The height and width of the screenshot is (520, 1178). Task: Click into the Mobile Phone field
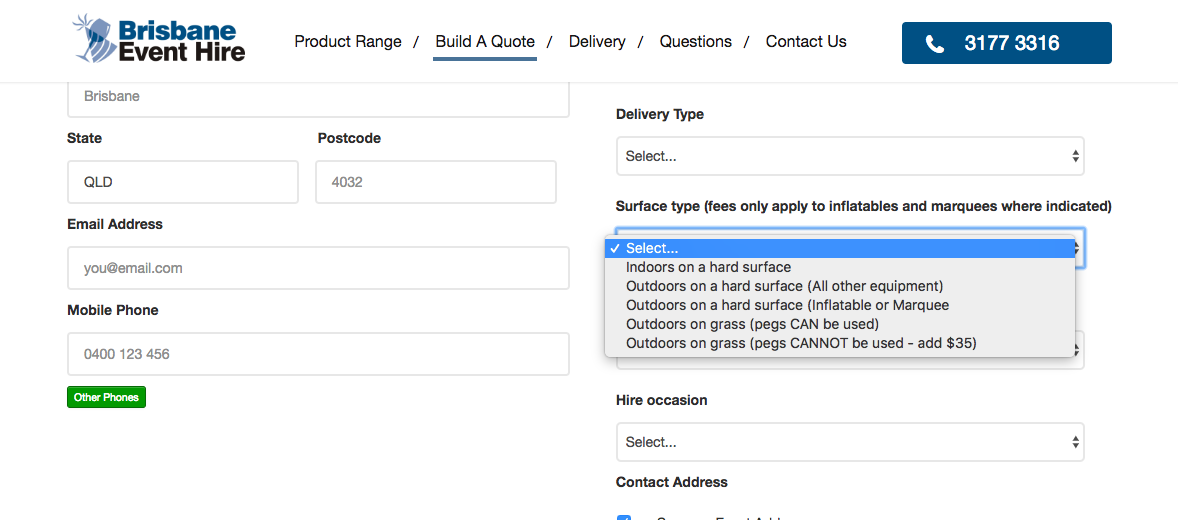click(x=318, y=354)
